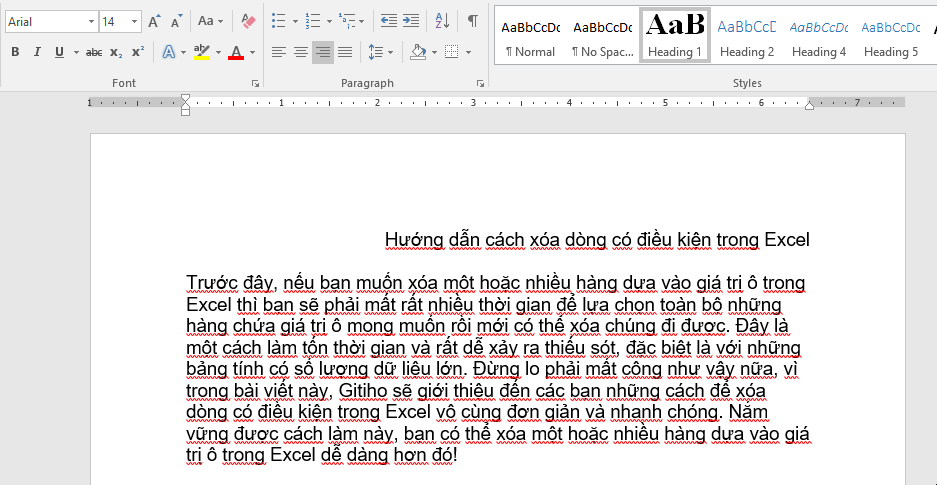Increase font size with Grow Font button
The image size is (937, 485).
pyautogui.click(x=154, y=22)
